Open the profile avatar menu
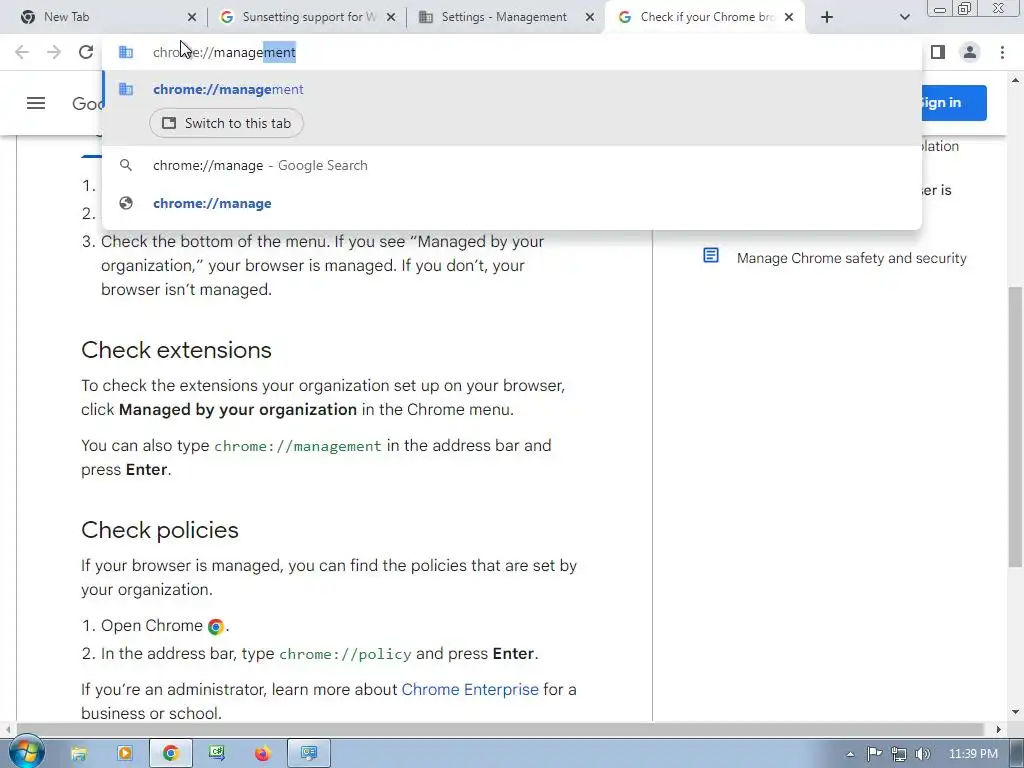This screenshot has width=1024, height=768. click(970, 52)
